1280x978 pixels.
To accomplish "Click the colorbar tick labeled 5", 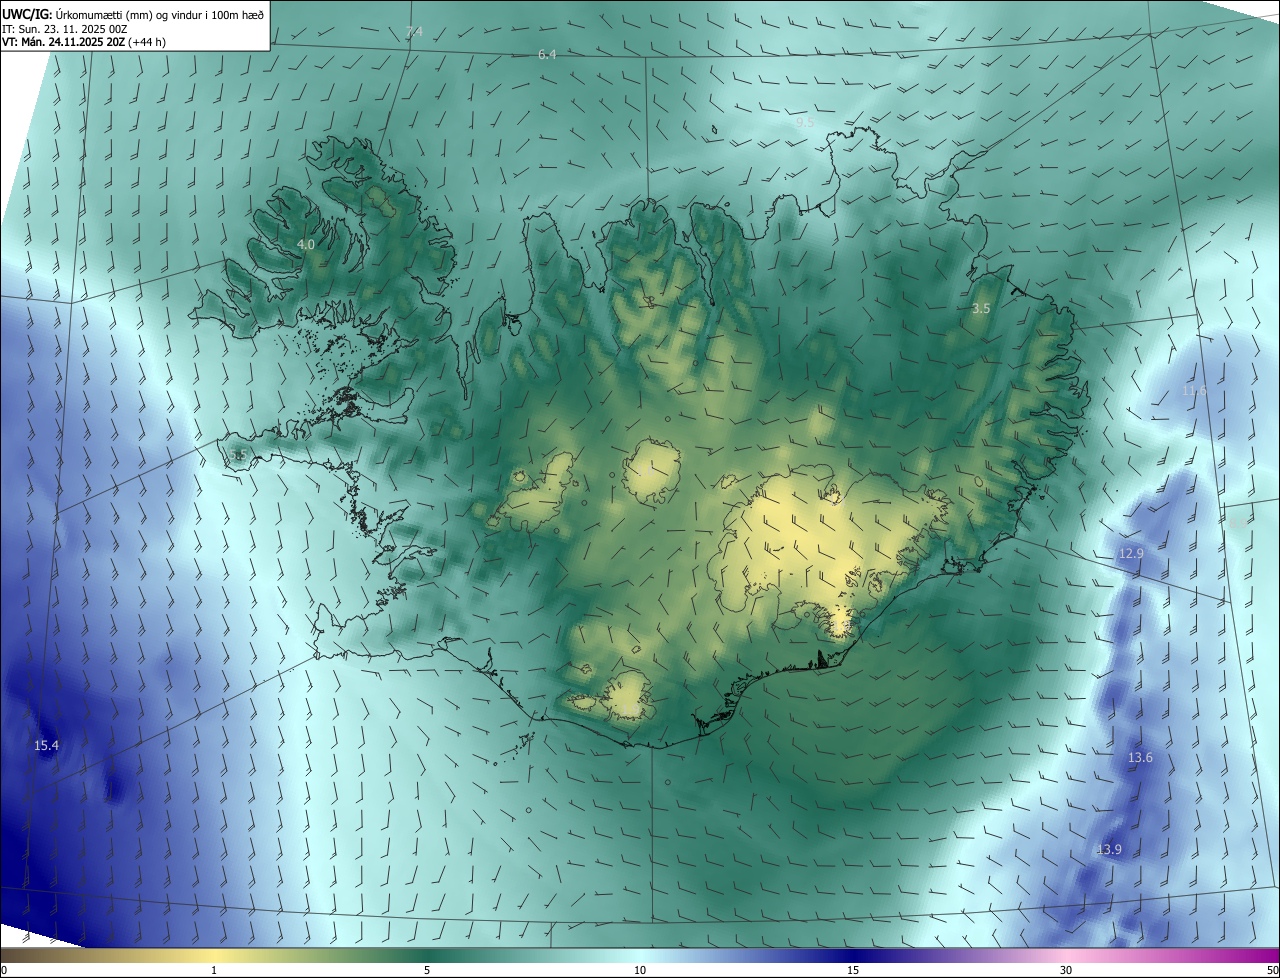I will [x=427, y=970].
